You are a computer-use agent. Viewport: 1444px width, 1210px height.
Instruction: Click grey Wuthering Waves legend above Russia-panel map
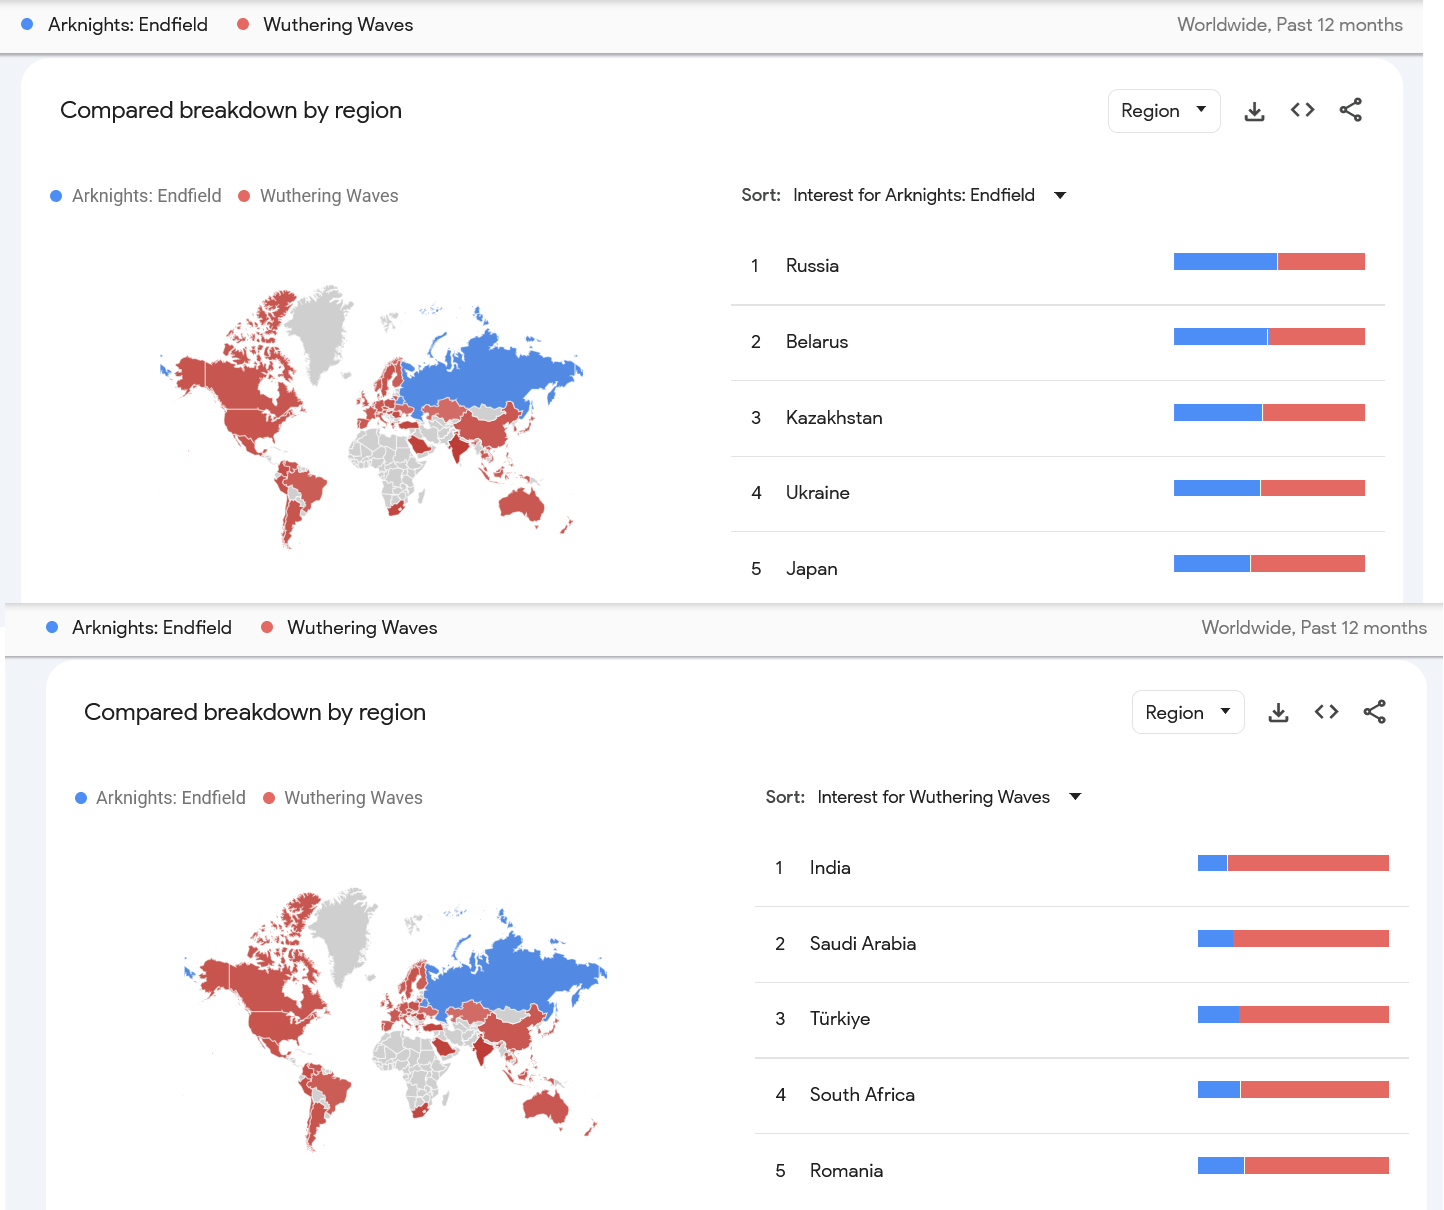[319, 196]
